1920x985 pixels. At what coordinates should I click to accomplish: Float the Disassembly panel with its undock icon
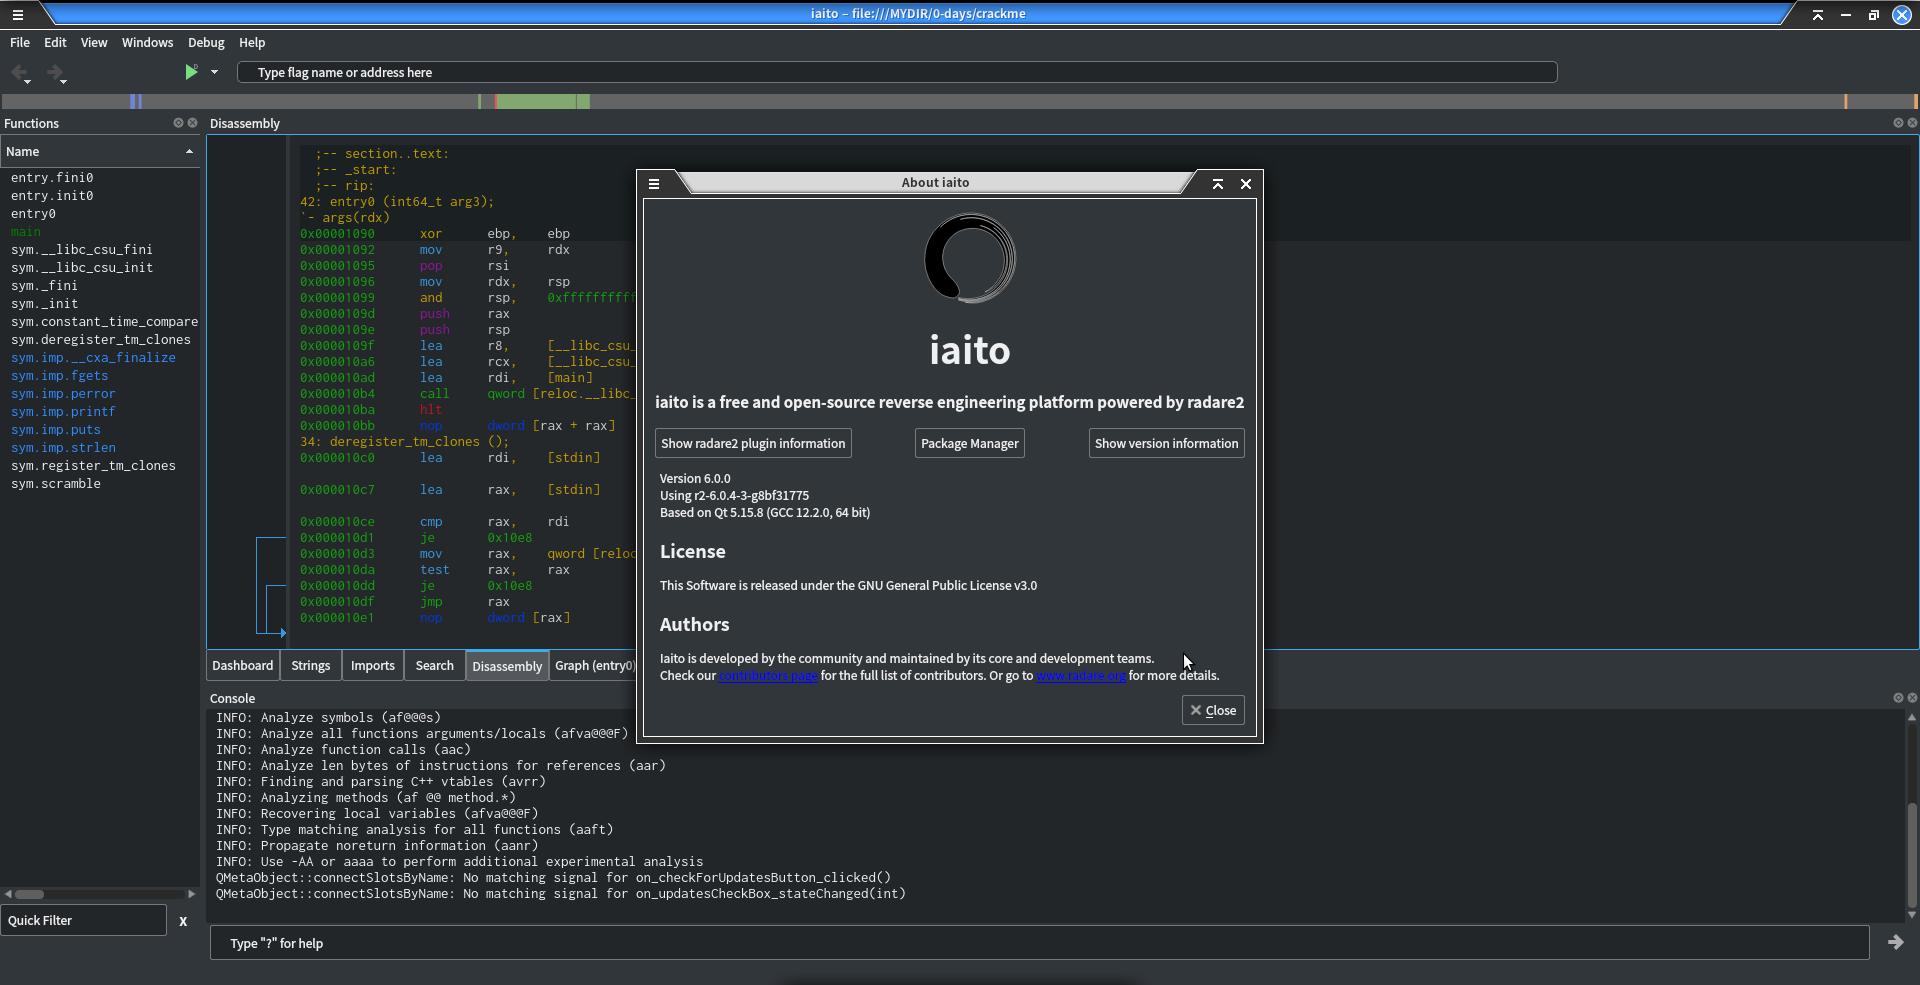coord(1897,123)
